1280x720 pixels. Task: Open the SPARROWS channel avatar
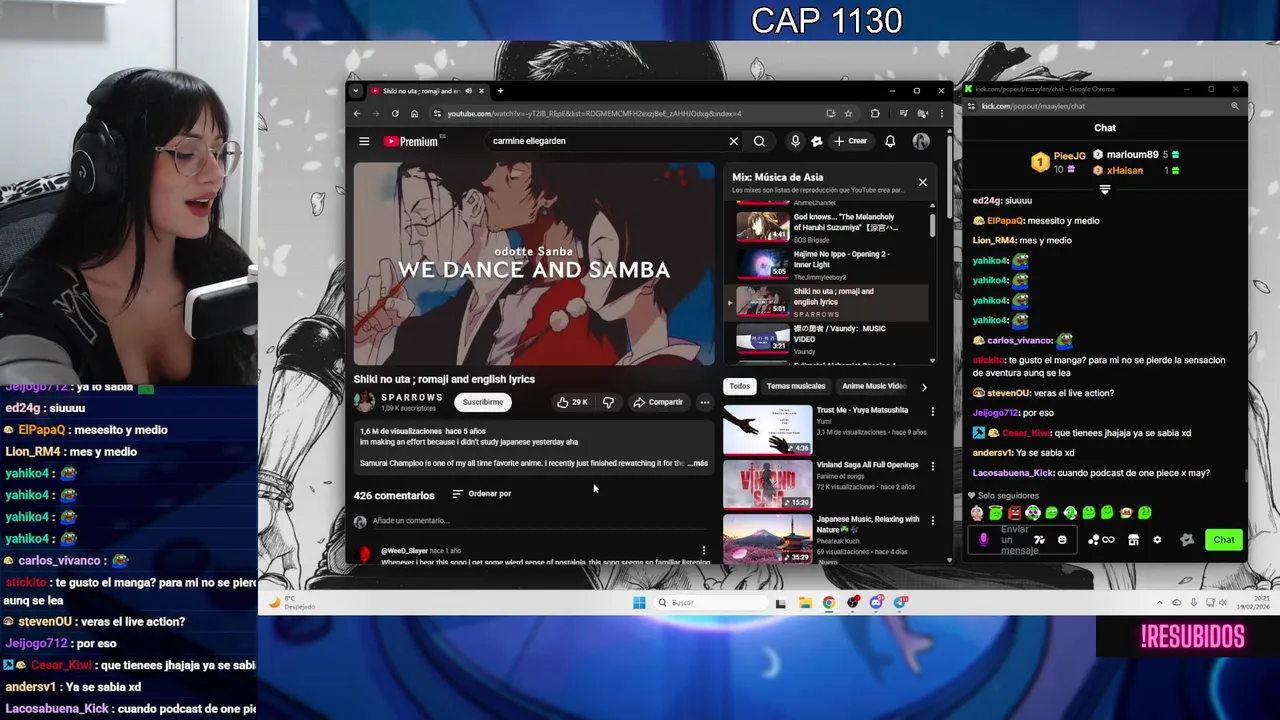coord(364,402)
